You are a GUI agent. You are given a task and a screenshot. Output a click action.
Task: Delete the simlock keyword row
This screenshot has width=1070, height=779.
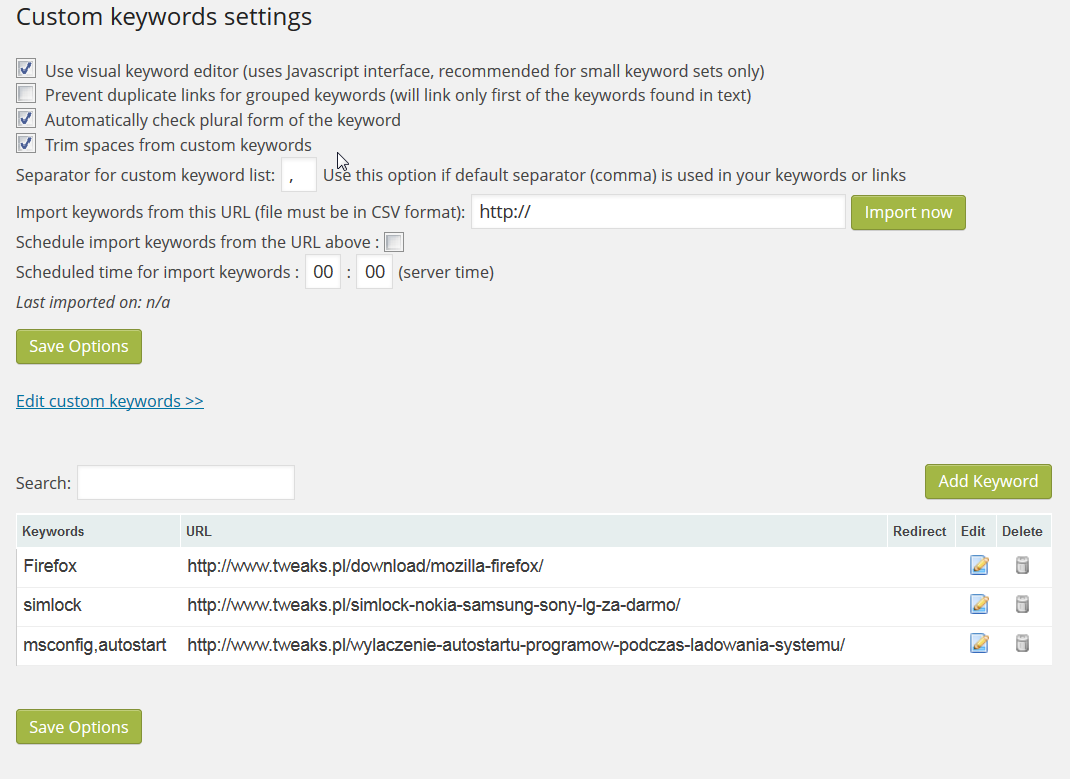pos(1022,604)
